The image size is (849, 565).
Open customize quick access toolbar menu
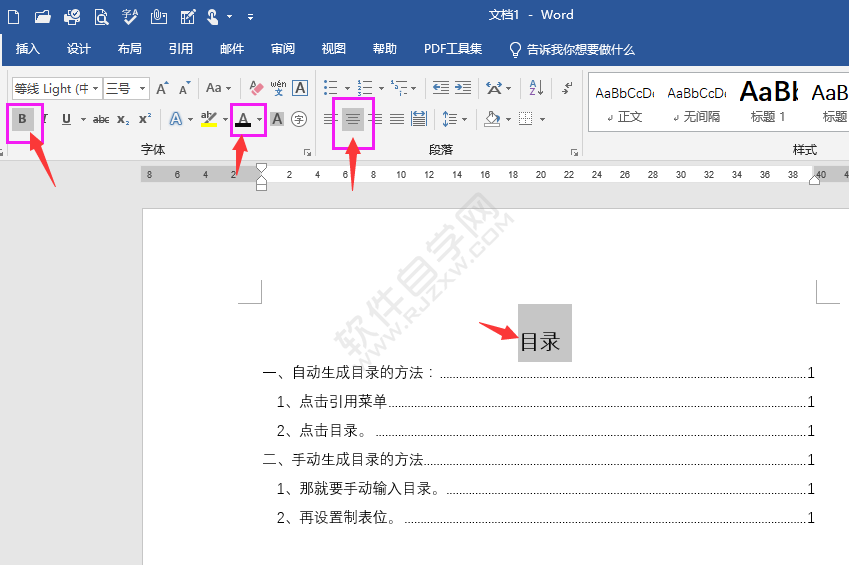250,17
